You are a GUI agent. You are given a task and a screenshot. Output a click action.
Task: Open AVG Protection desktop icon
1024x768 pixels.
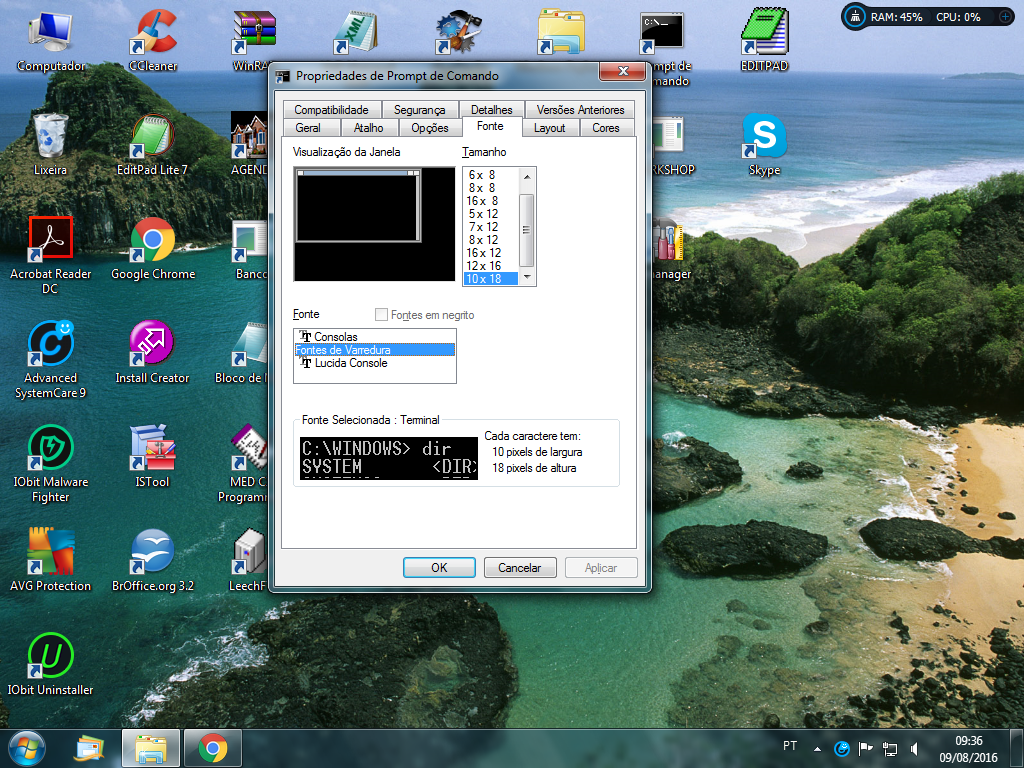tap(50, 553)
